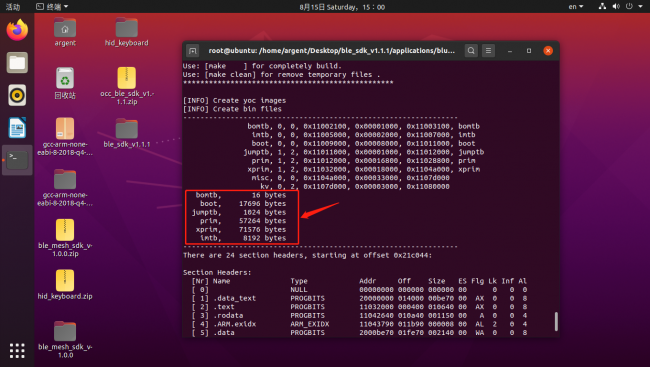Launch Rhythmbox music player from dock

(x=17, y=95)
